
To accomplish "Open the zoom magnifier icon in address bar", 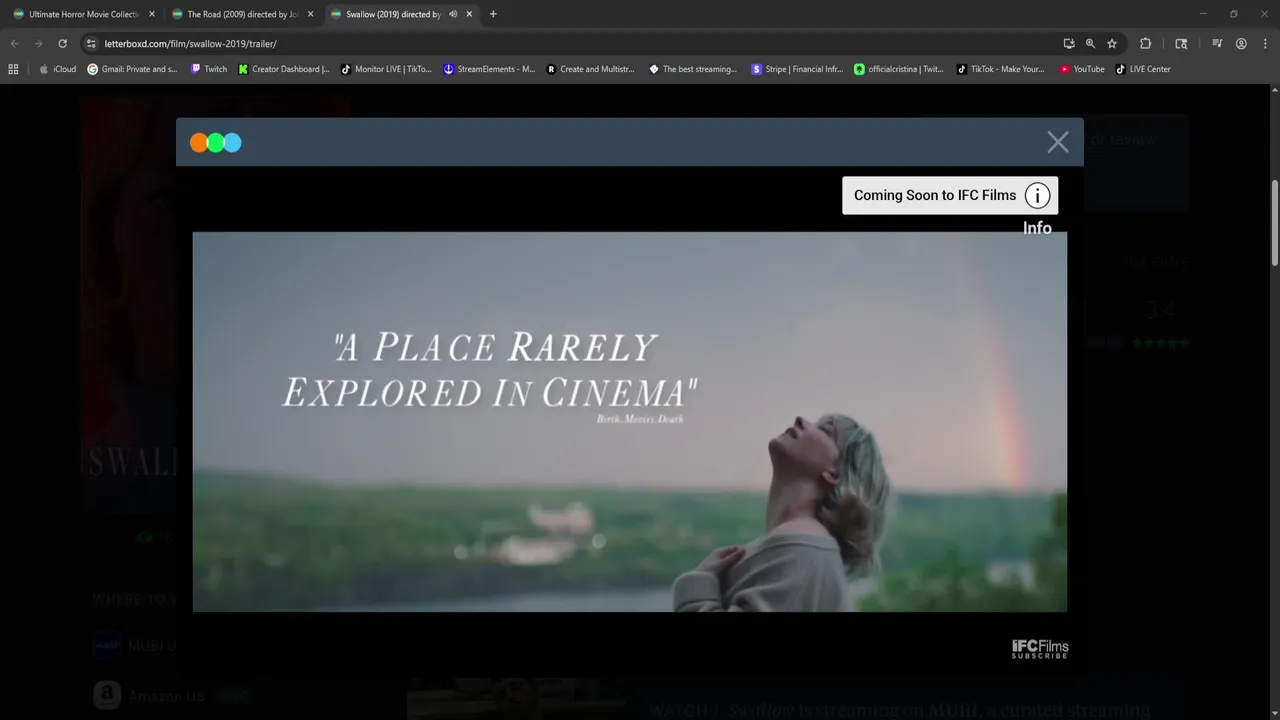I will click(x=1090, y=44).
